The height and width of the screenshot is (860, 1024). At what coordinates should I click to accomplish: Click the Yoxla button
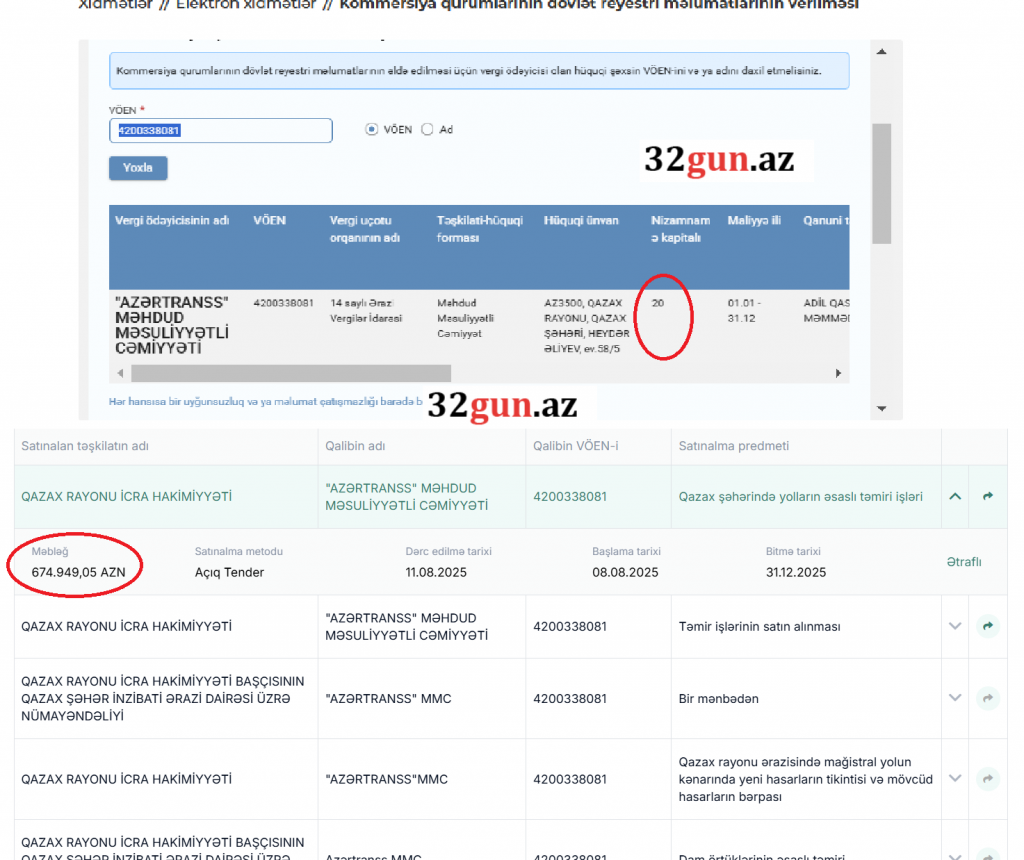click(138, 168)
